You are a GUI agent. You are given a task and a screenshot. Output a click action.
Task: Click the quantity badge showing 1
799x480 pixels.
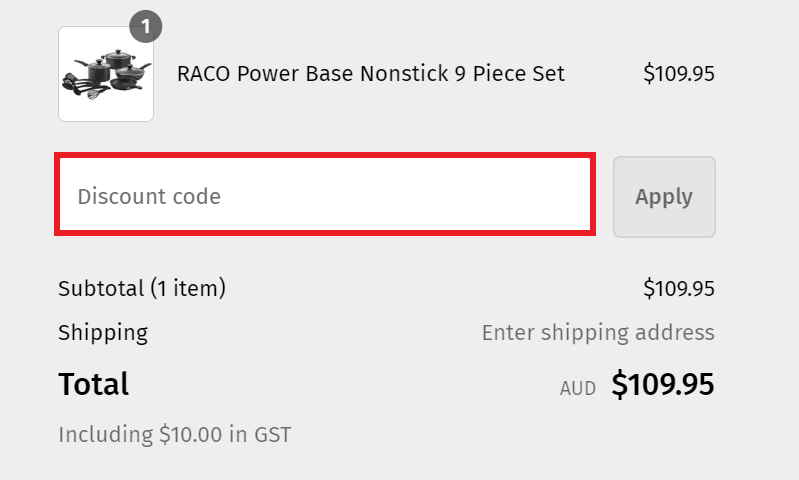146,26
